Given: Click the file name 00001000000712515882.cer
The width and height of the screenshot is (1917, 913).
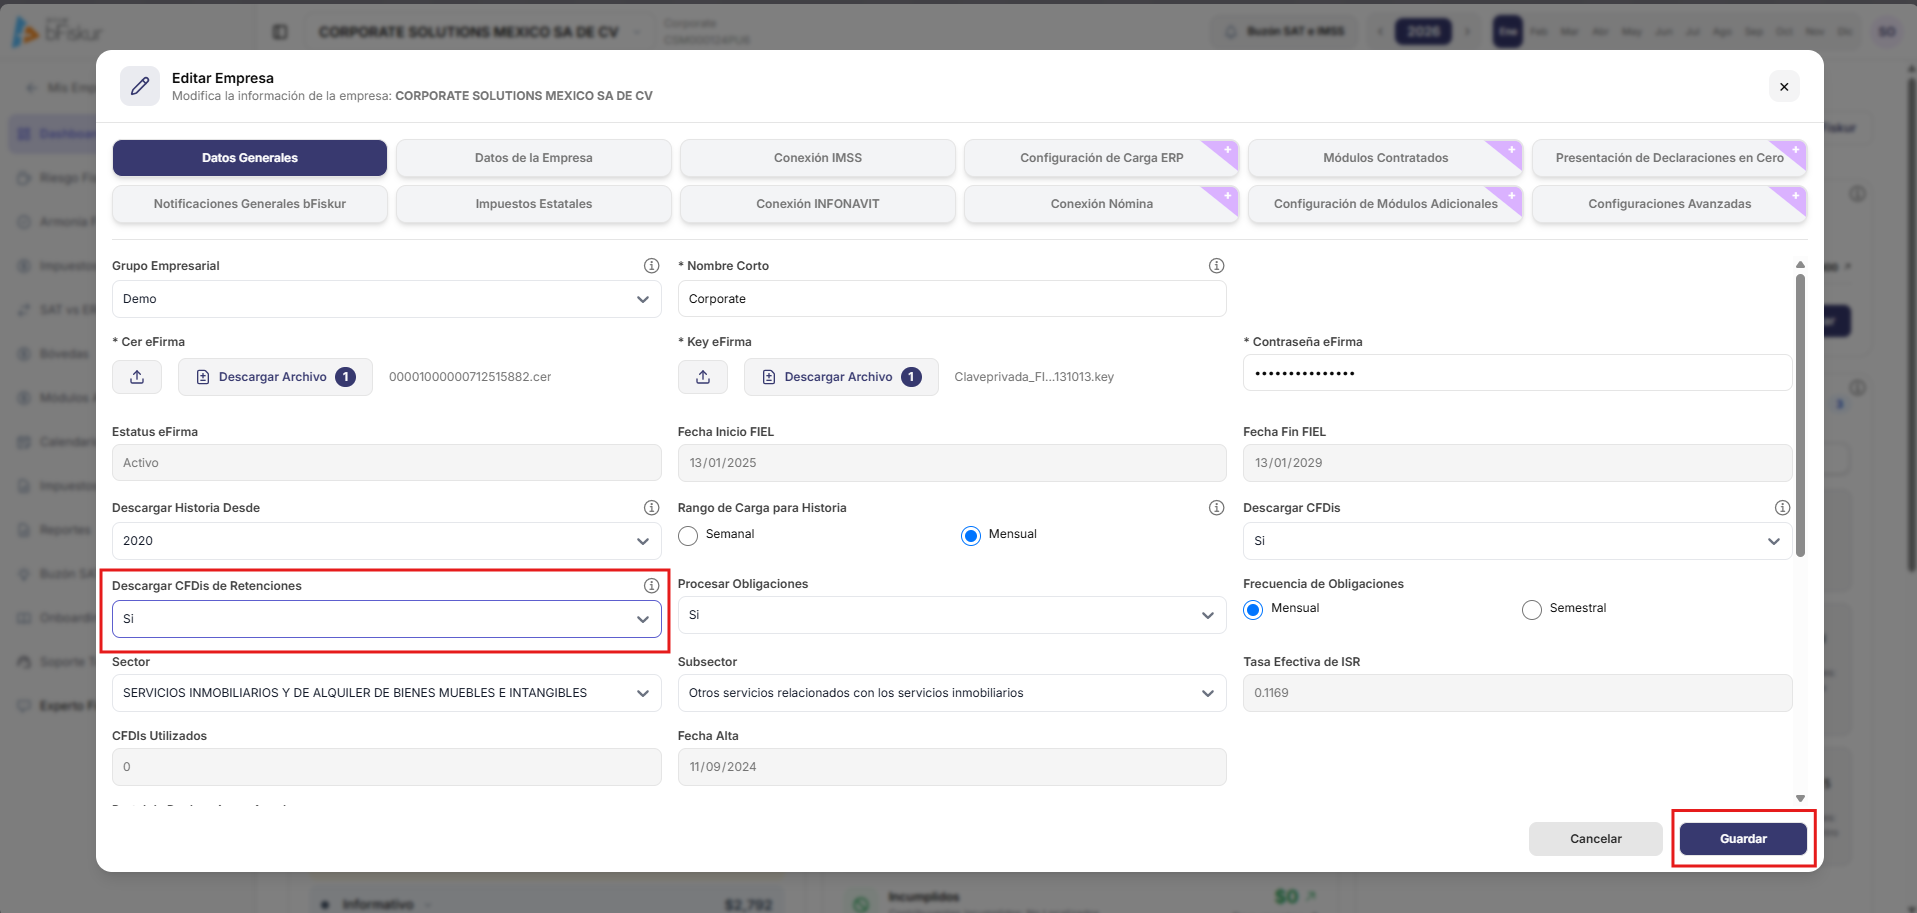Looking at the screenshot, I should tap(470, 377).
